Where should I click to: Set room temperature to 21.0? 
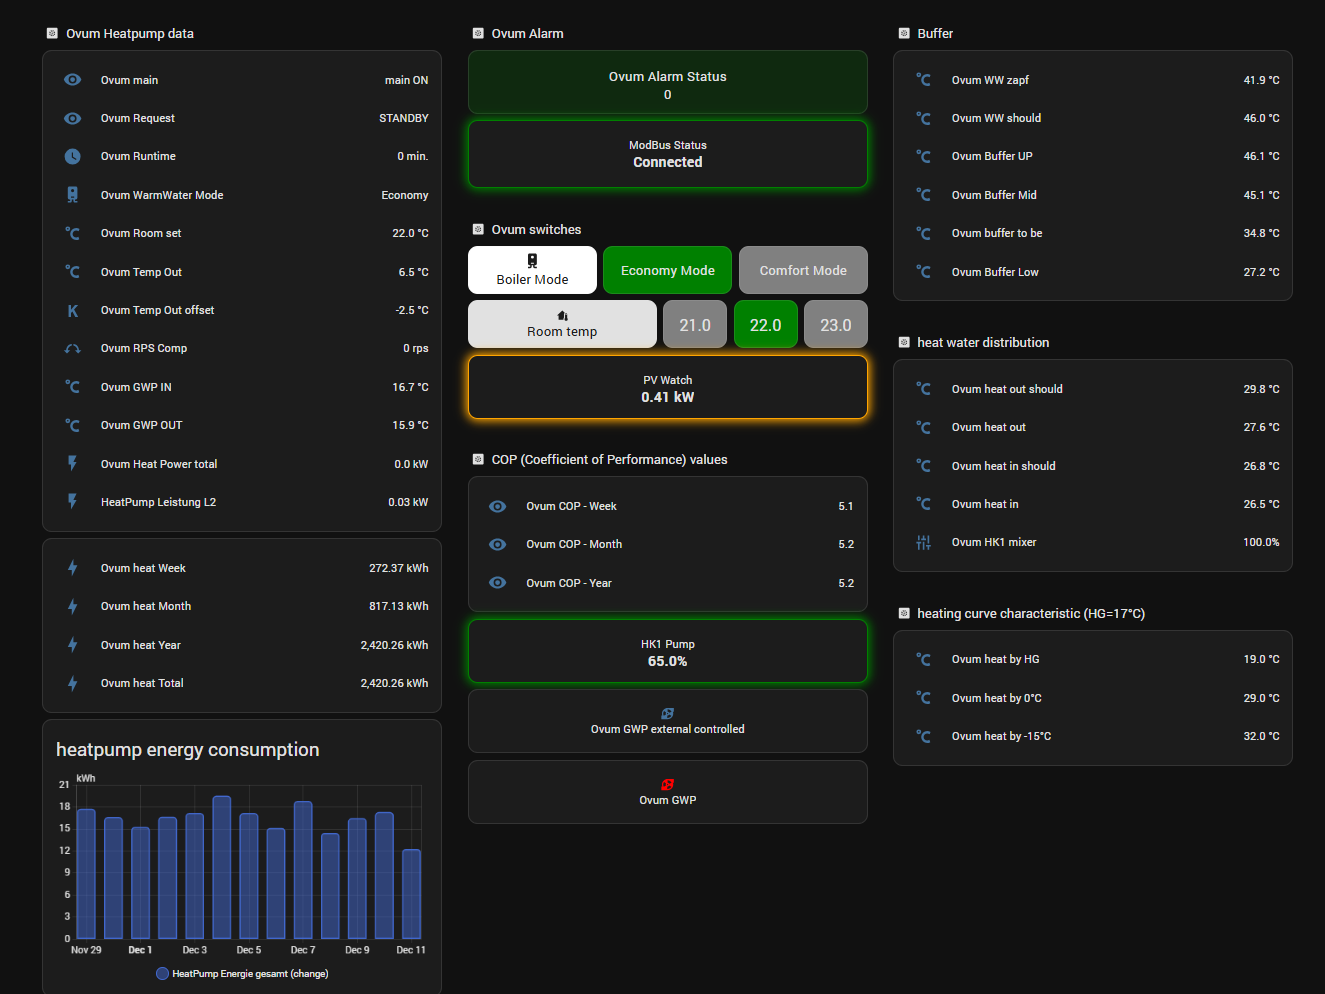[x=695, y=325]
